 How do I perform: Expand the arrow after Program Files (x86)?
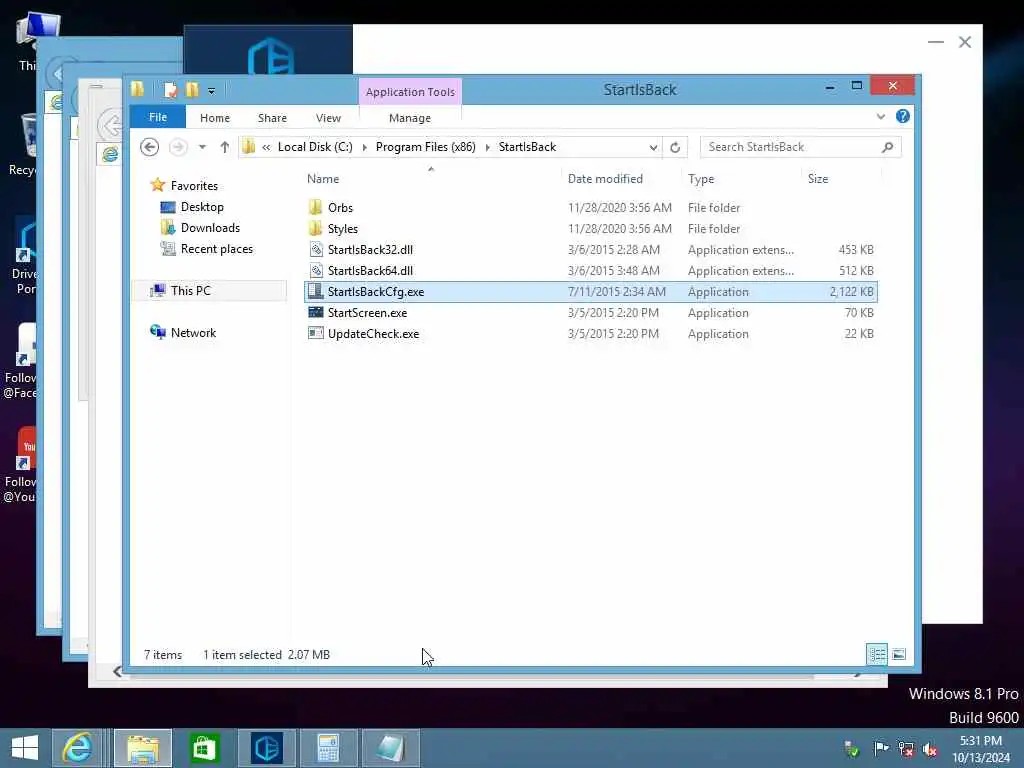[487, 148]
